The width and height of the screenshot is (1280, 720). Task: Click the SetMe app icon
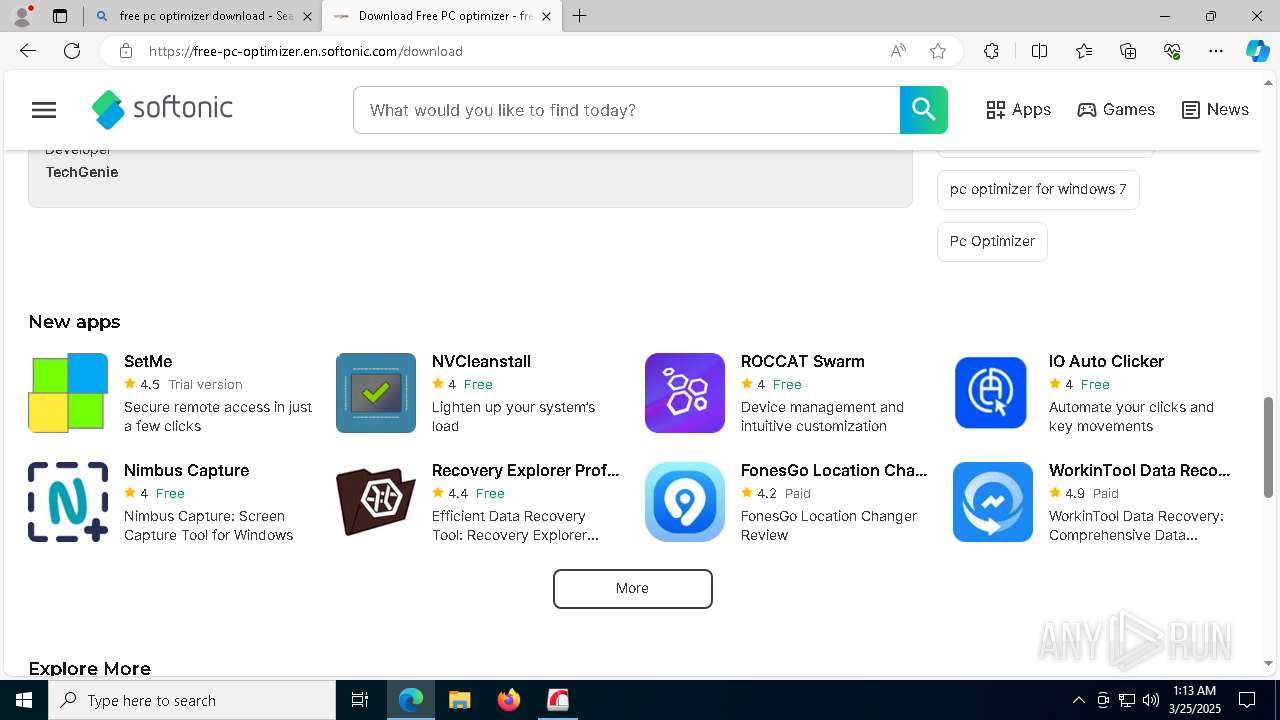[68, 393]
